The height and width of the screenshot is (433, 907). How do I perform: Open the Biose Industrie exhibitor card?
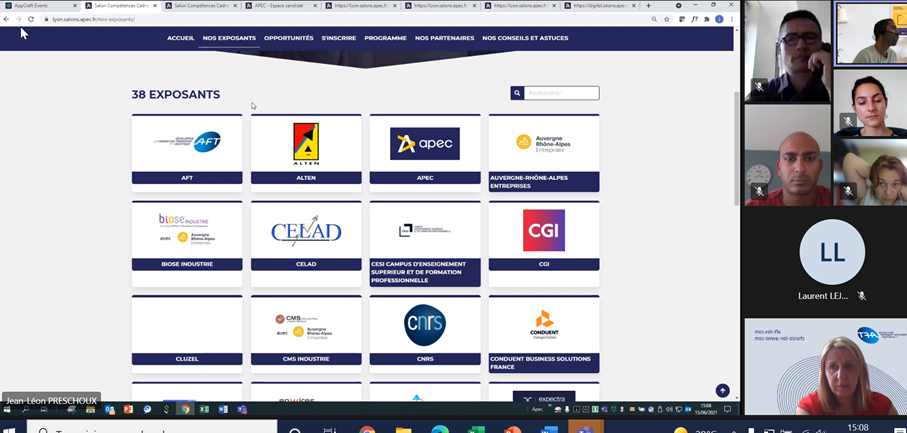click(187, 243)
